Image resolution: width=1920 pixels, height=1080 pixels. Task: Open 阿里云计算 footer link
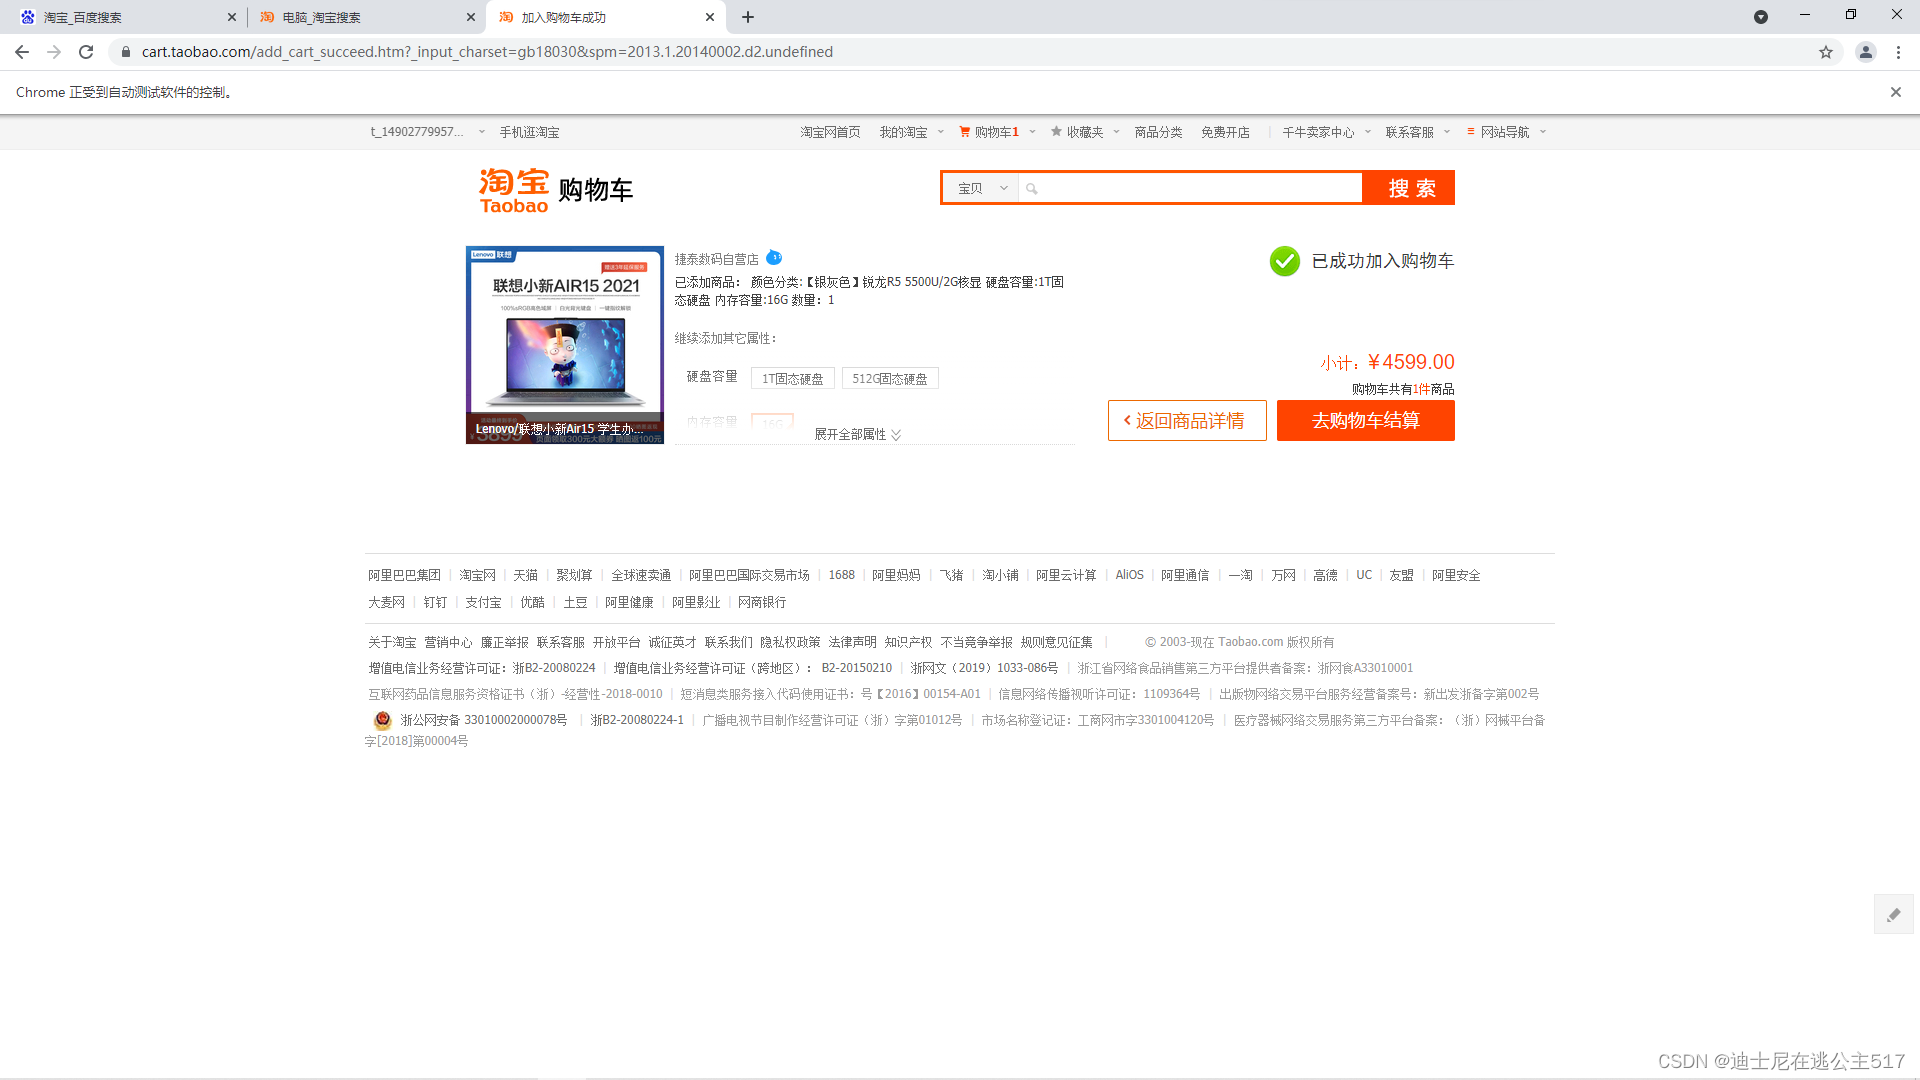1066,575
